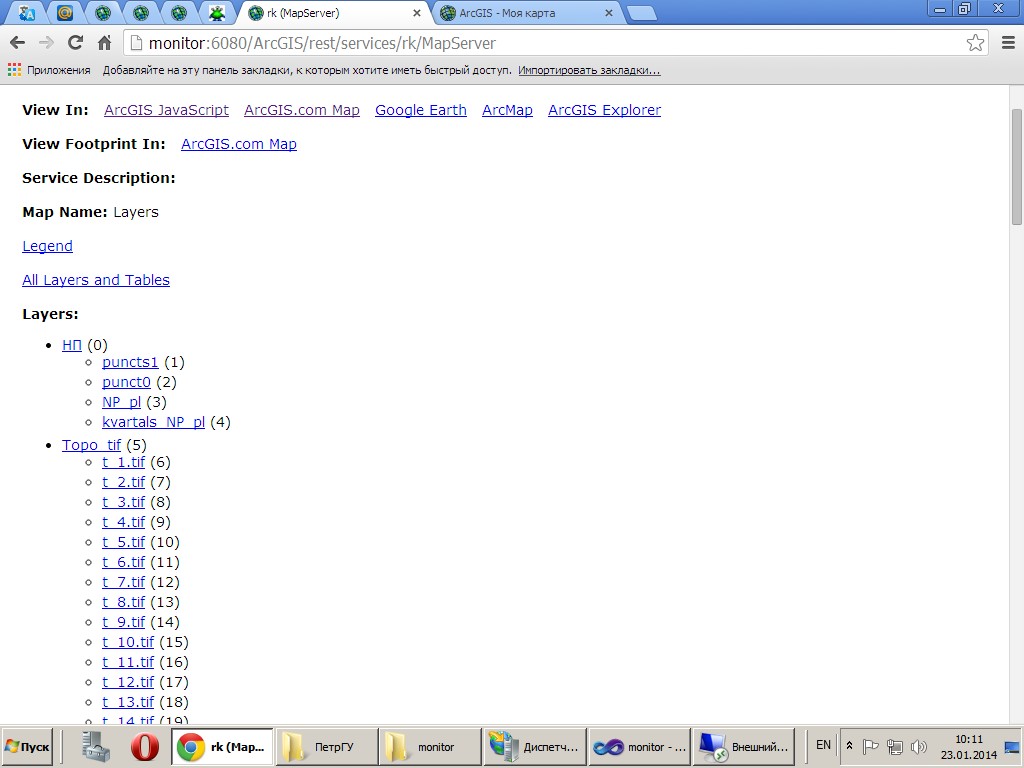Open the Приложения apps shortcut
The width and height of the screenshot is (1024, 768).
pyautogui.click(x=49, y=70)
